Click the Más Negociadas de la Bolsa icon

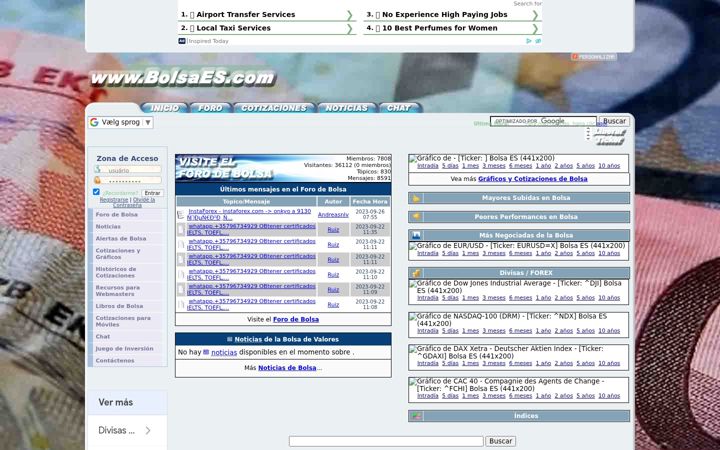[416, 235]
